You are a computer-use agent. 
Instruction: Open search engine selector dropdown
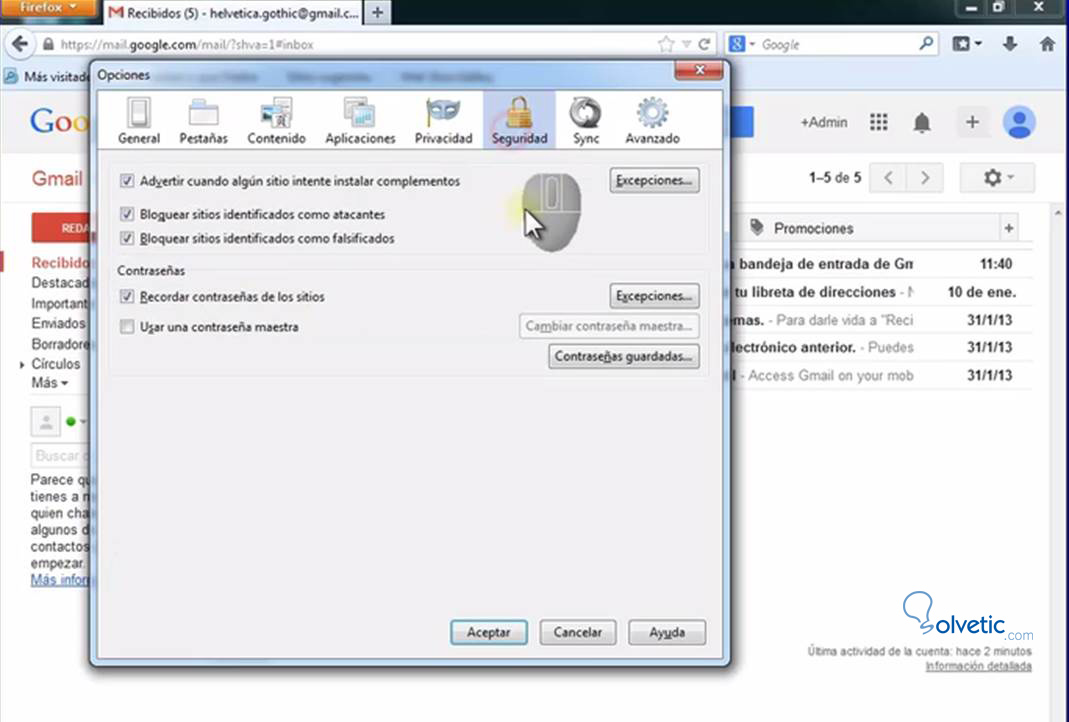click(742, 44)
